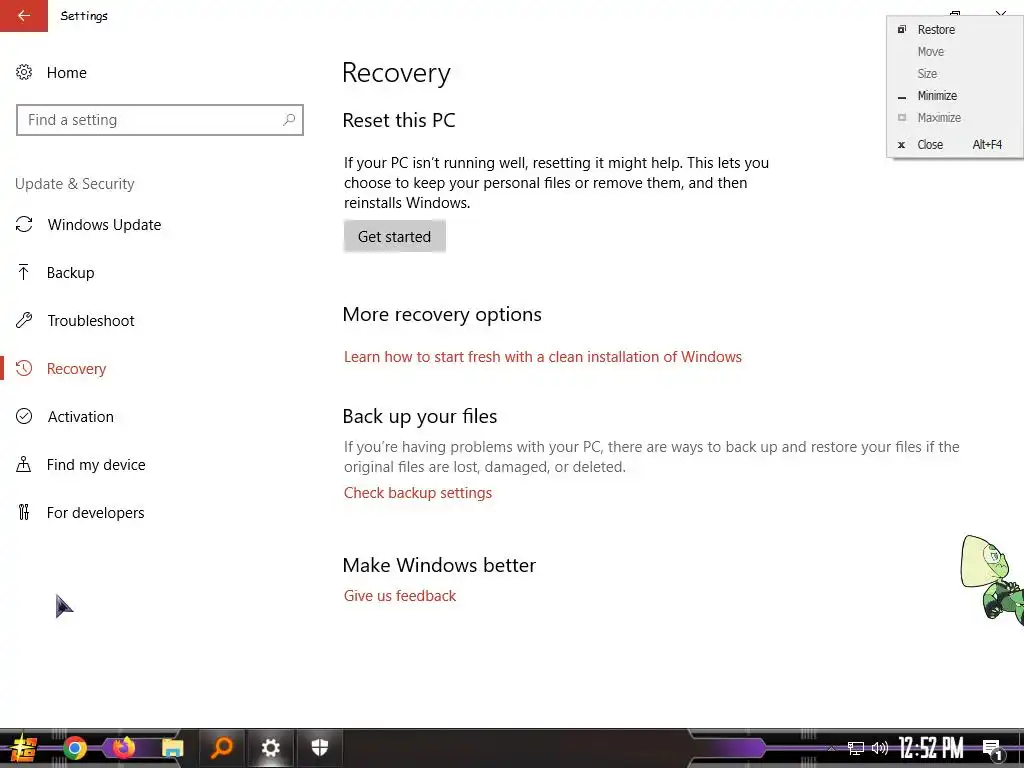1024x768 pixels.
Task: Open the orange search app in taskbar
Action: pos(222,748)
